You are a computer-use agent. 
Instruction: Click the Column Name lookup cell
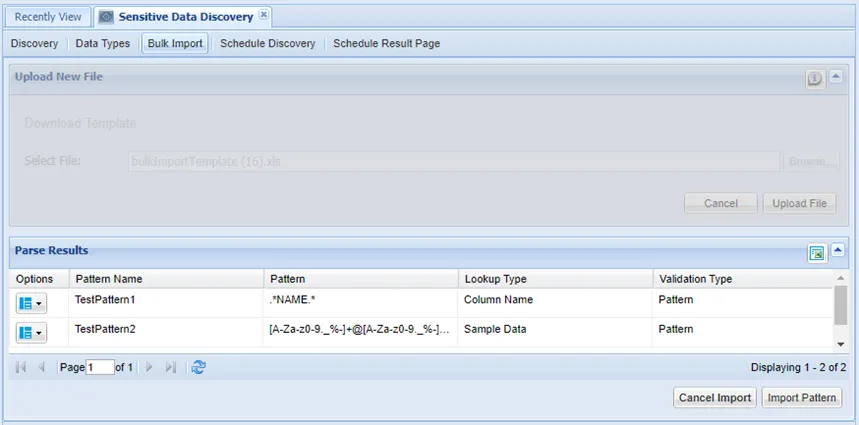click(x=556, y=303)
